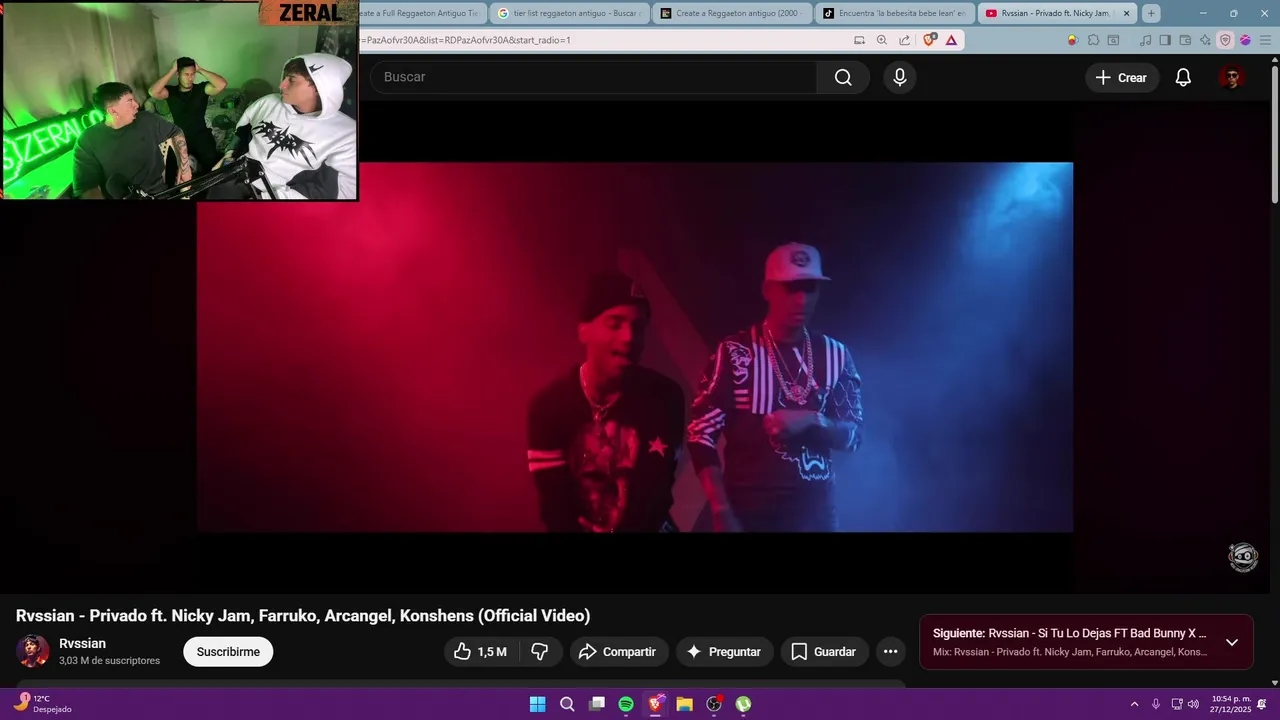
Task: Dislike the video with thumbs-down
Action: (540, 651)
